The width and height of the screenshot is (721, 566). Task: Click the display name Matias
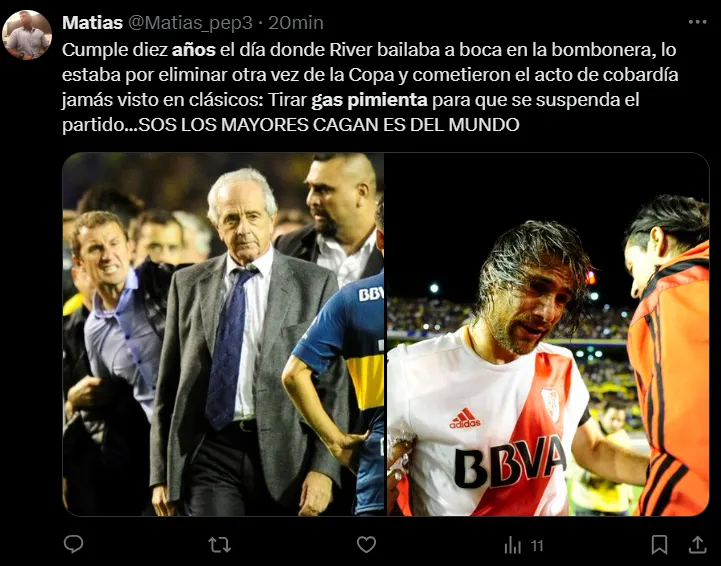point(92,23)
